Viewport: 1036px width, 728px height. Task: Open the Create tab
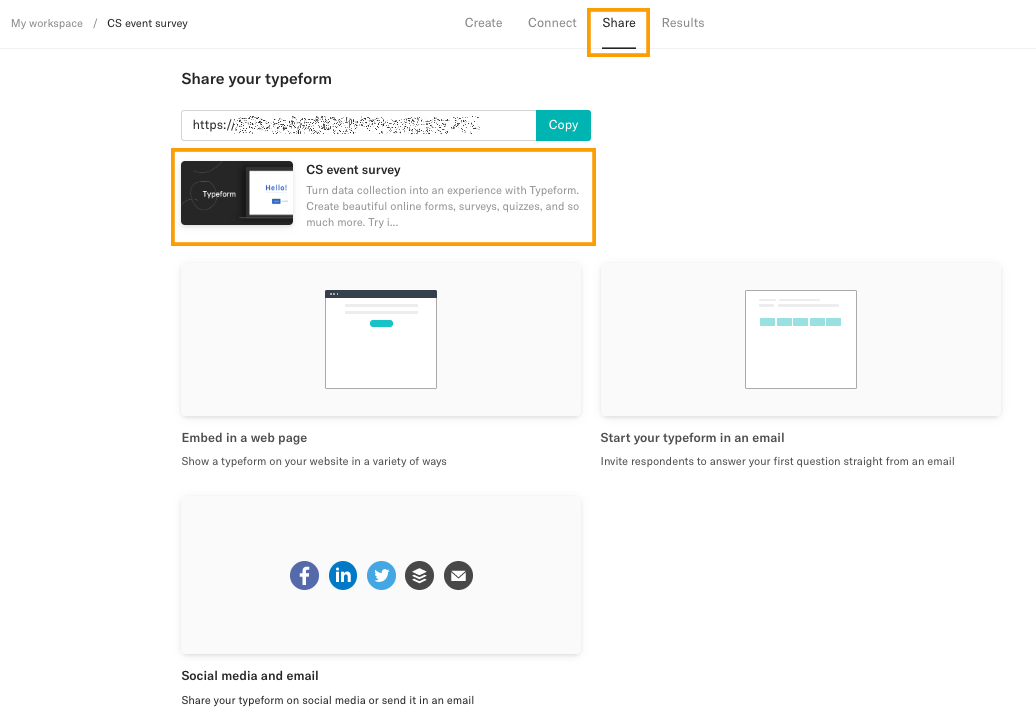[x=483, y=23]
